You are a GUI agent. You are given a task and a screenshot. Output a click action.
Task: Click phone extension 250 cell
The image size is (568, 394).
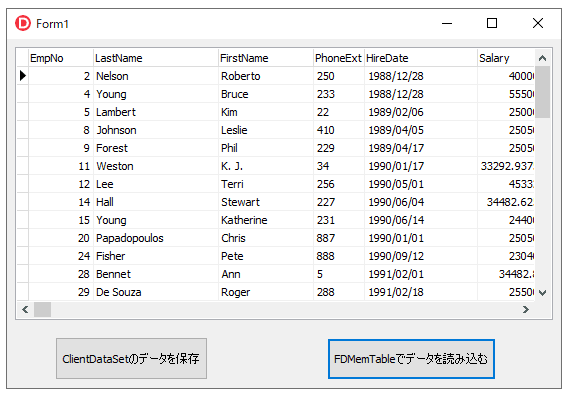click(339, 76)
